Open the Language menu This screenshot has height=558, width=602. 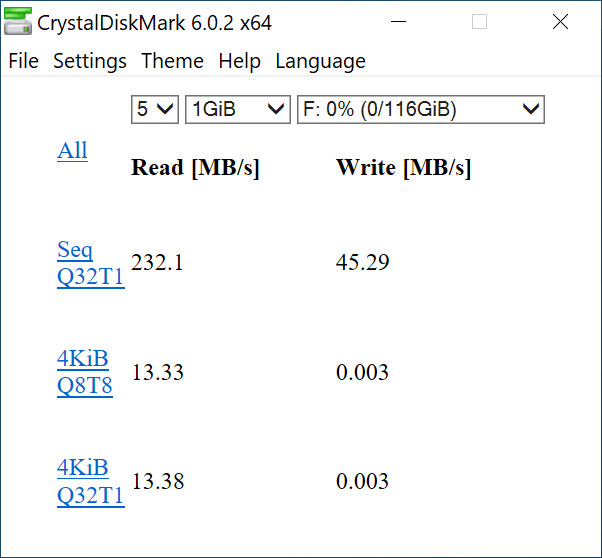coord(320,61)
